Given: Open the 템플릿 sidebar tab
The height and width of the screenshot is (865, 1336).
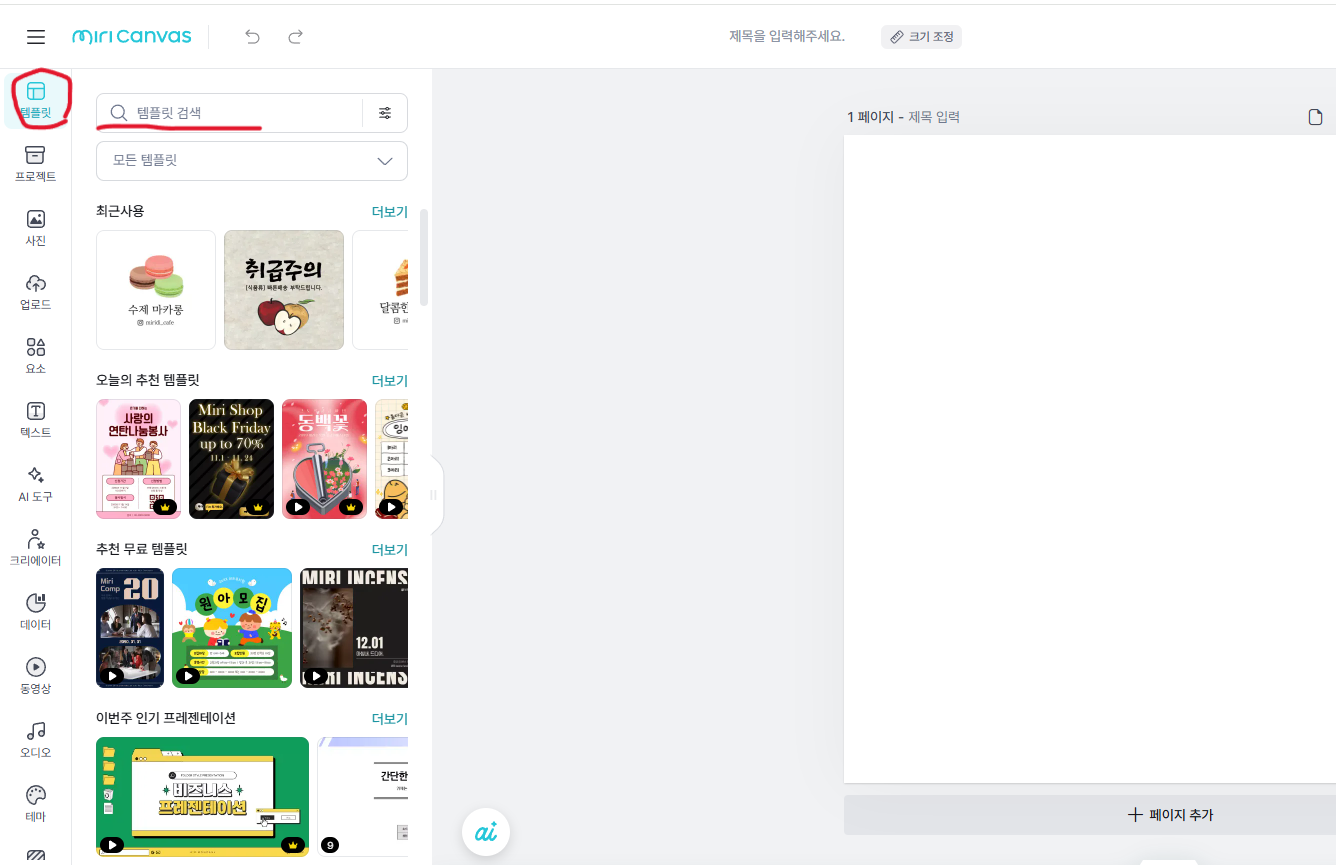Looking at the screenshot, I should [x=36, y=100].
